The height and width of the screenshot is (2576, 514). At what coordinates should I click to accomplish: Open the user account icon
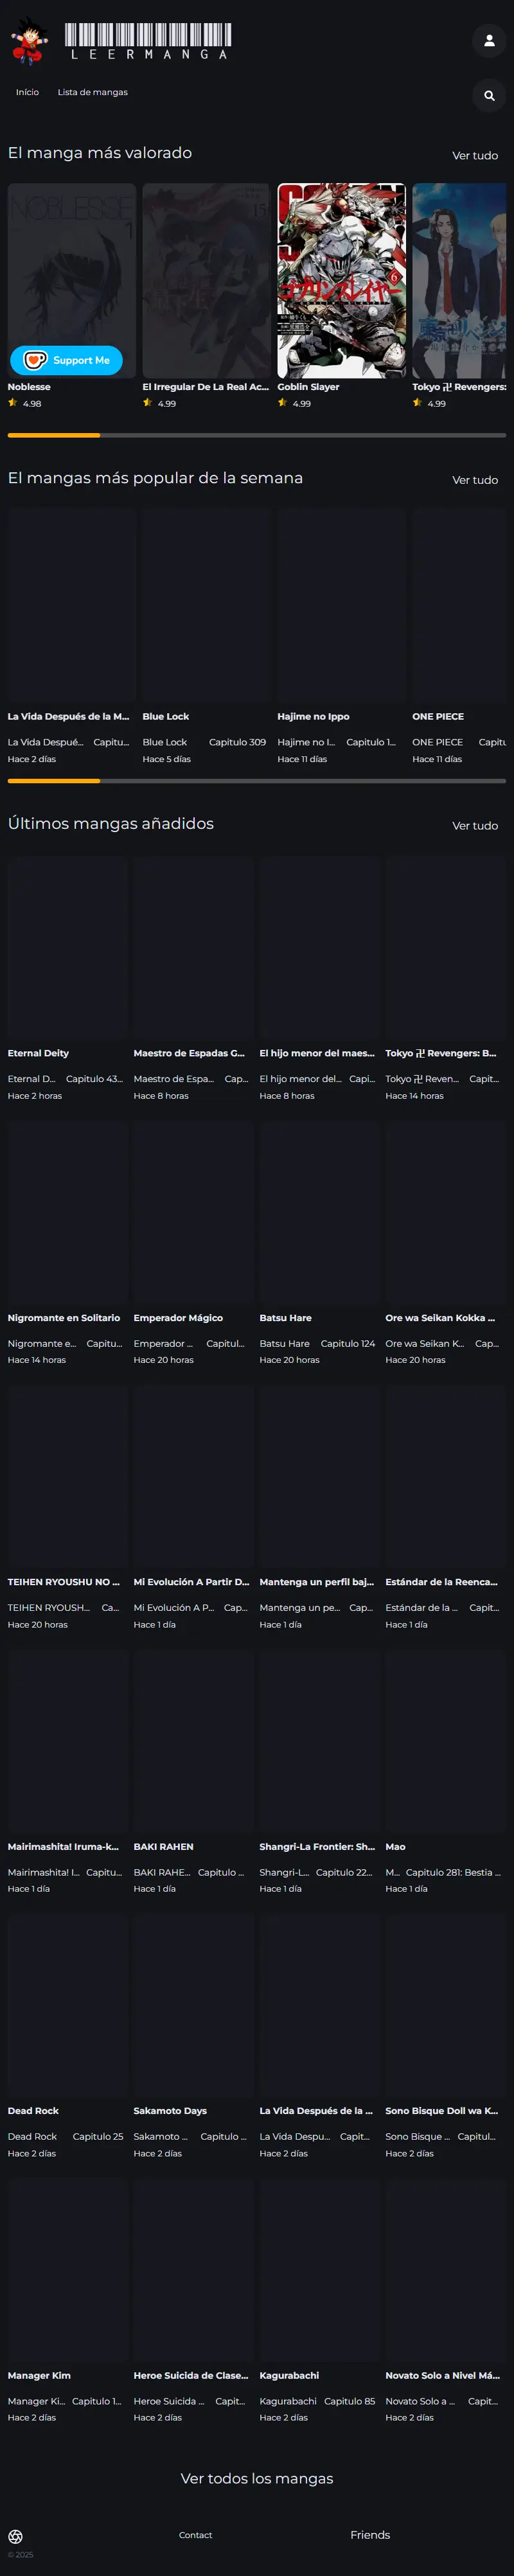tap(489, 41)
